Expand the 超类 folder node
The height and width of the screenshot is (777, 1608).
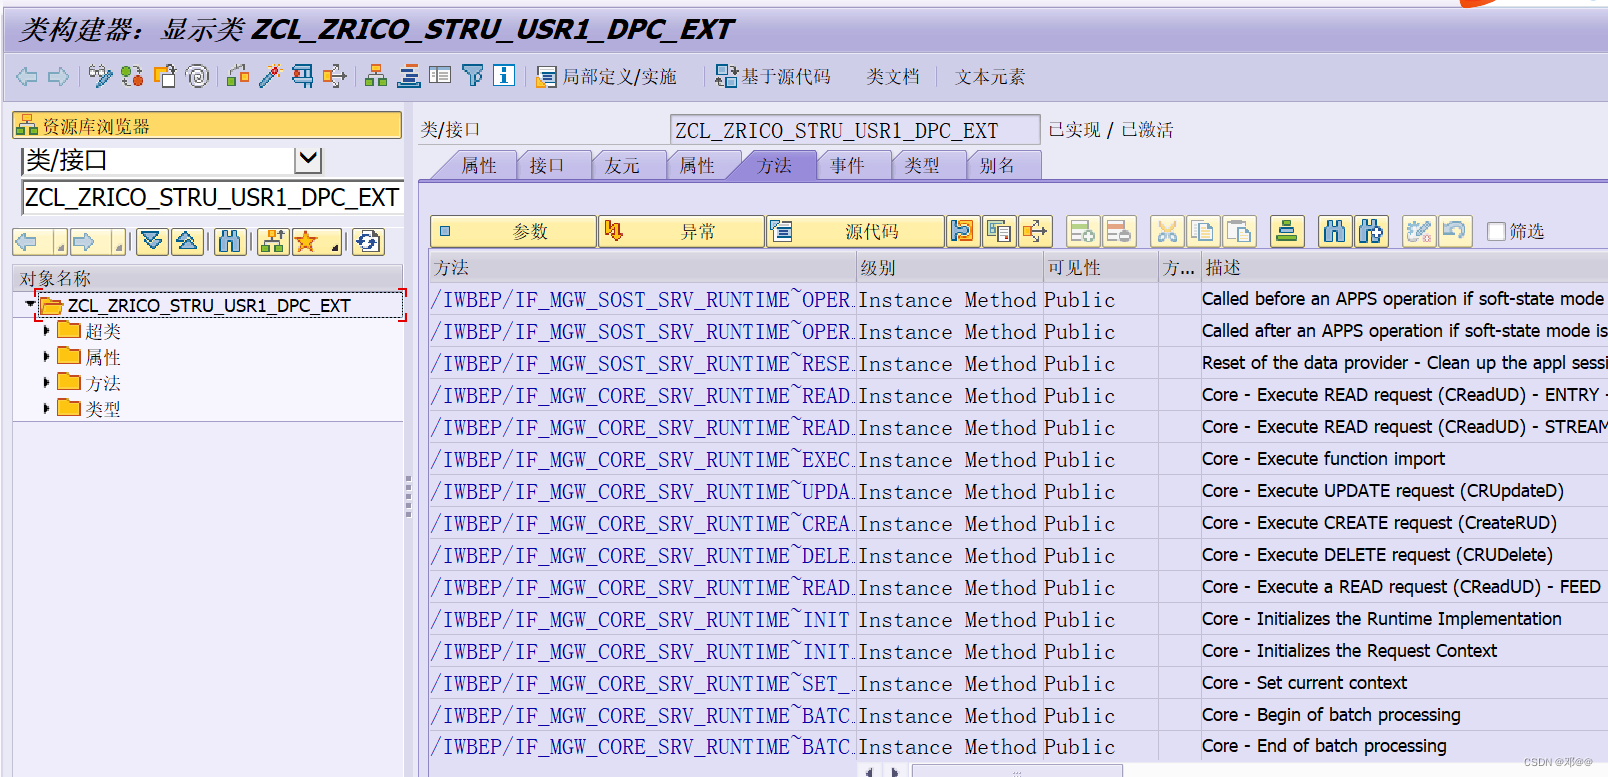46,330
